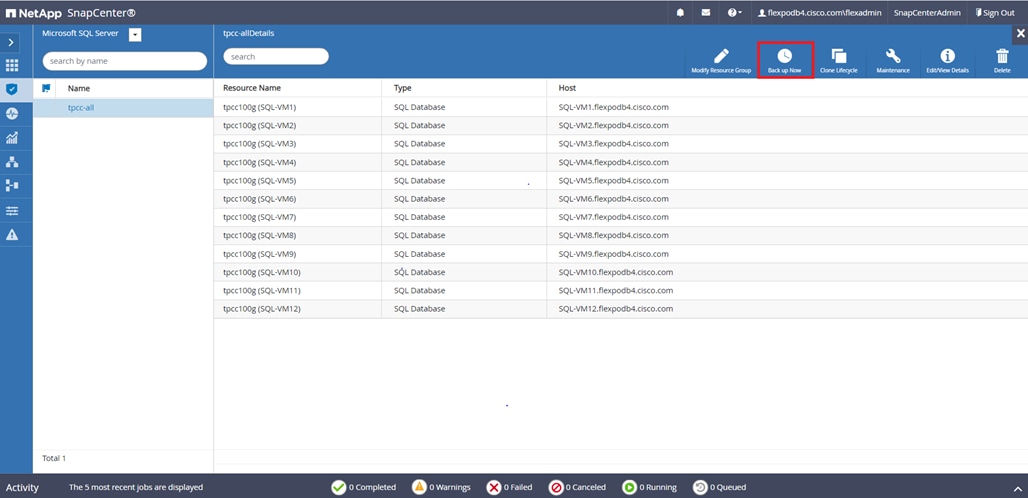Click the Queued jobs status icon
The width and height of the screenshot is (1028, 498).
coord(700,487)
